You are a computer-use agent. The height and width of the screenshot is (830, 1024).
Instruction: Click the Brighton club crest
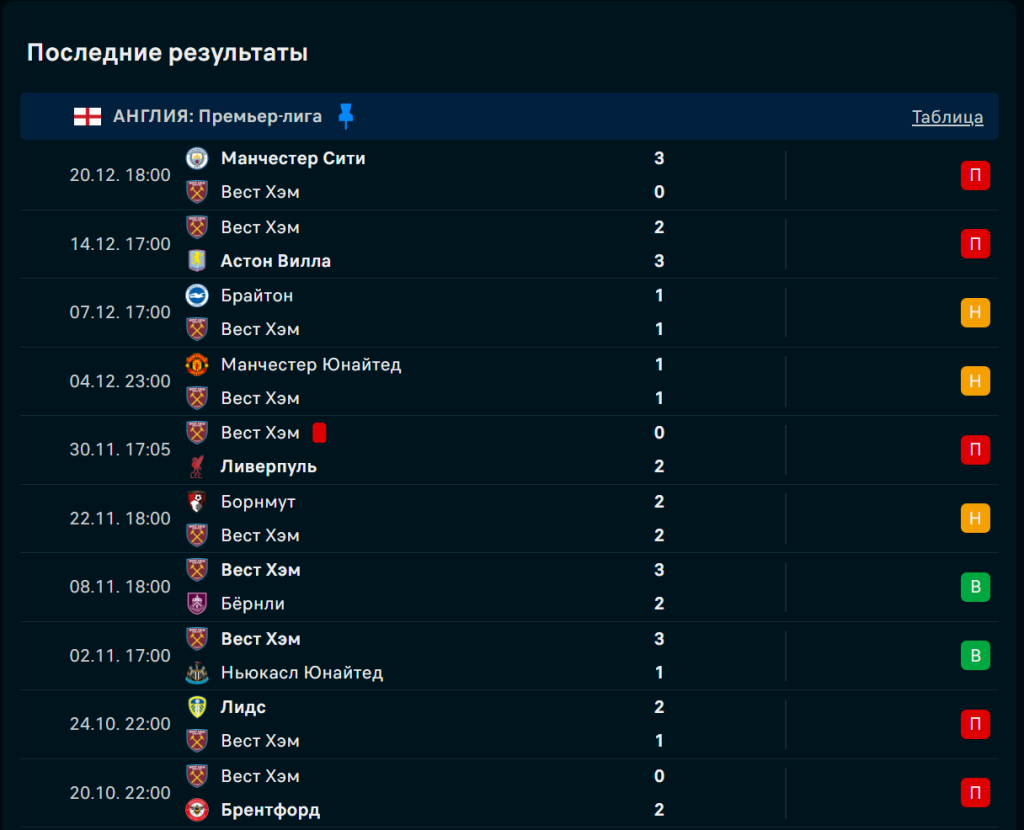pyautogui.click(x=197, y=295)
